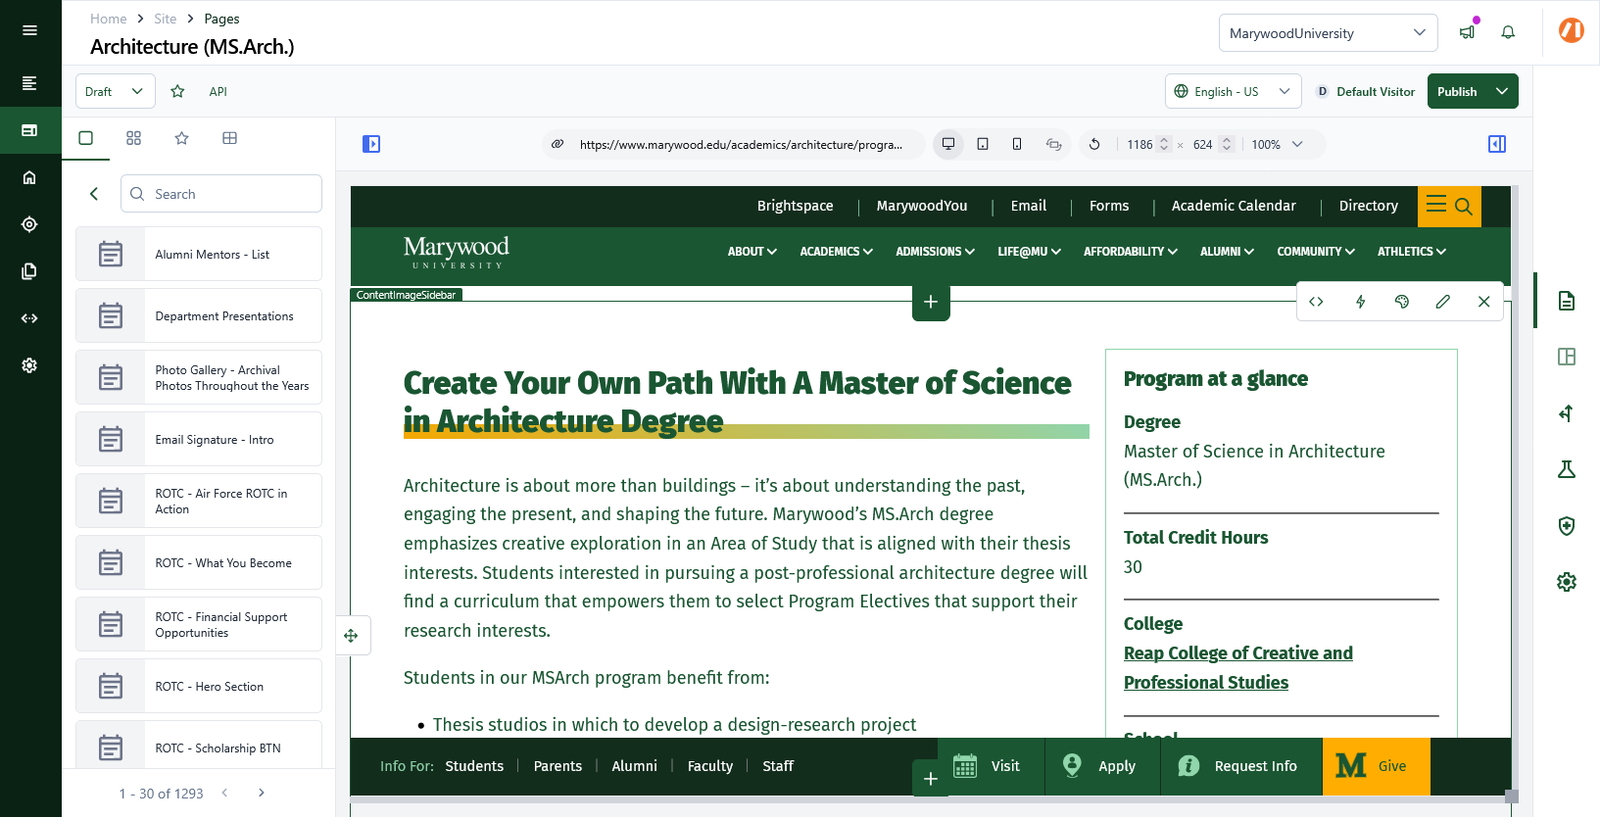The height and width of the screenshot is (817, 1600).
Task: Click the Site breadcrumb
Action: [165, 18]
